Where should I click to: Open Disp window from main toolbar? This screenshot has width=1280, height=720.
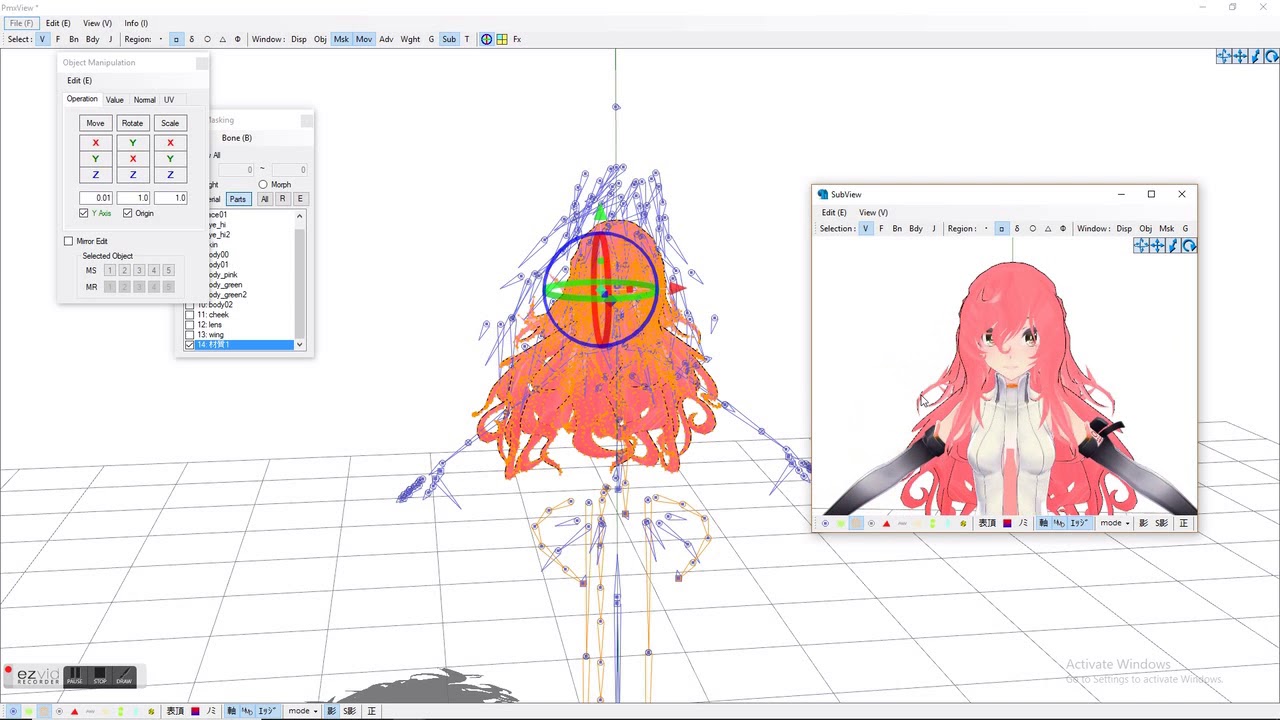point(298,39)
